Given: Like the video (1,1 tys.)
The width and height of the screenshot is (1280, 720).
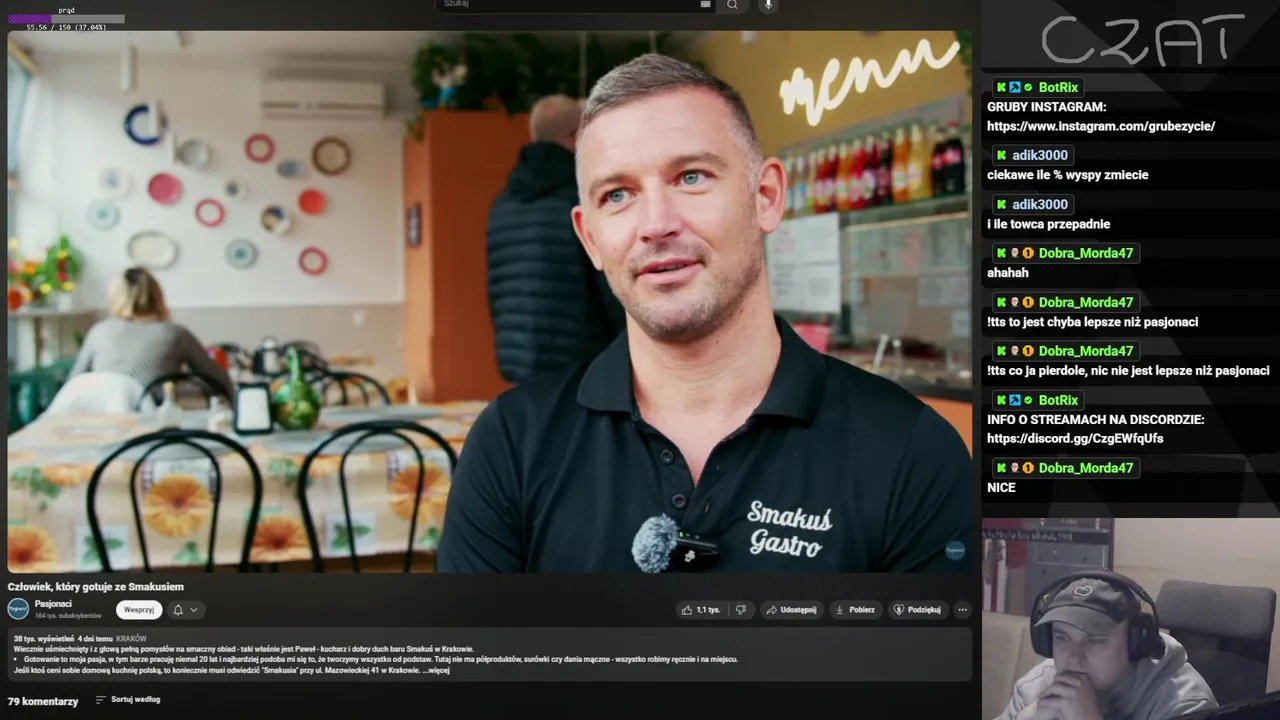Looking at the screenshot, I should coord(701,610).
